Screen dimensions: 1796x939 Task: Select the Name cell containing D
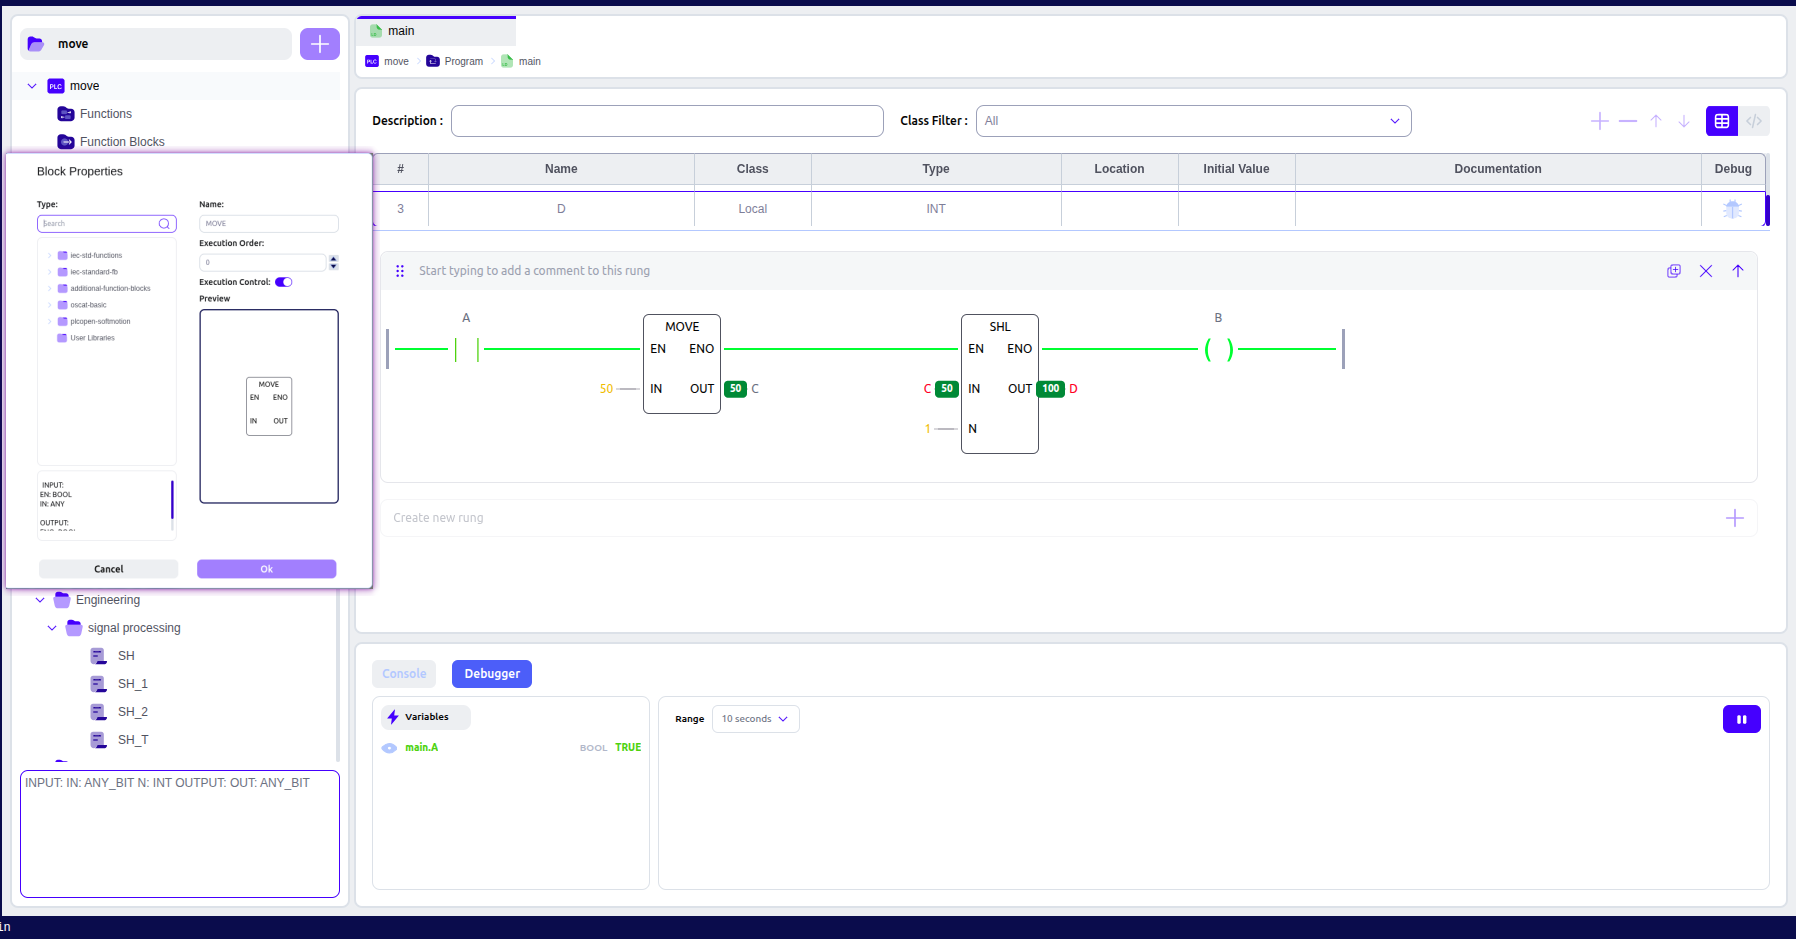click(x=561, y=209)
